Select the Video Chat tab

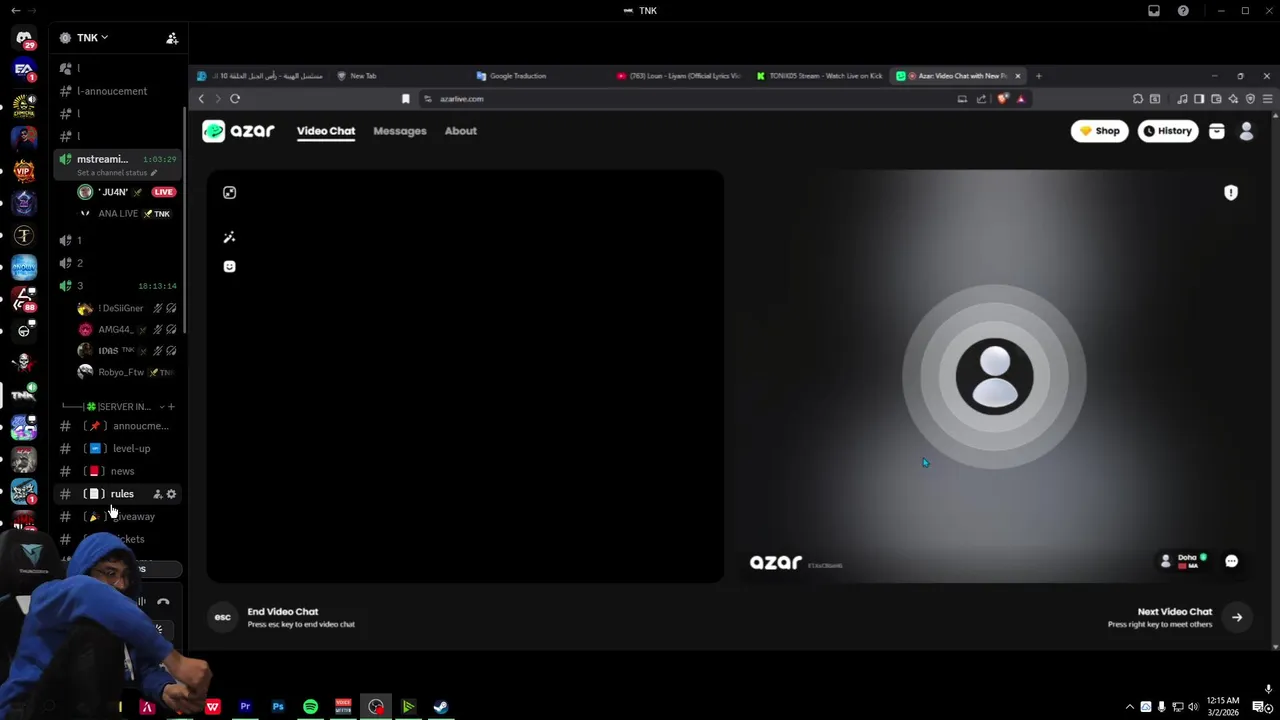[x=326, y=131]
